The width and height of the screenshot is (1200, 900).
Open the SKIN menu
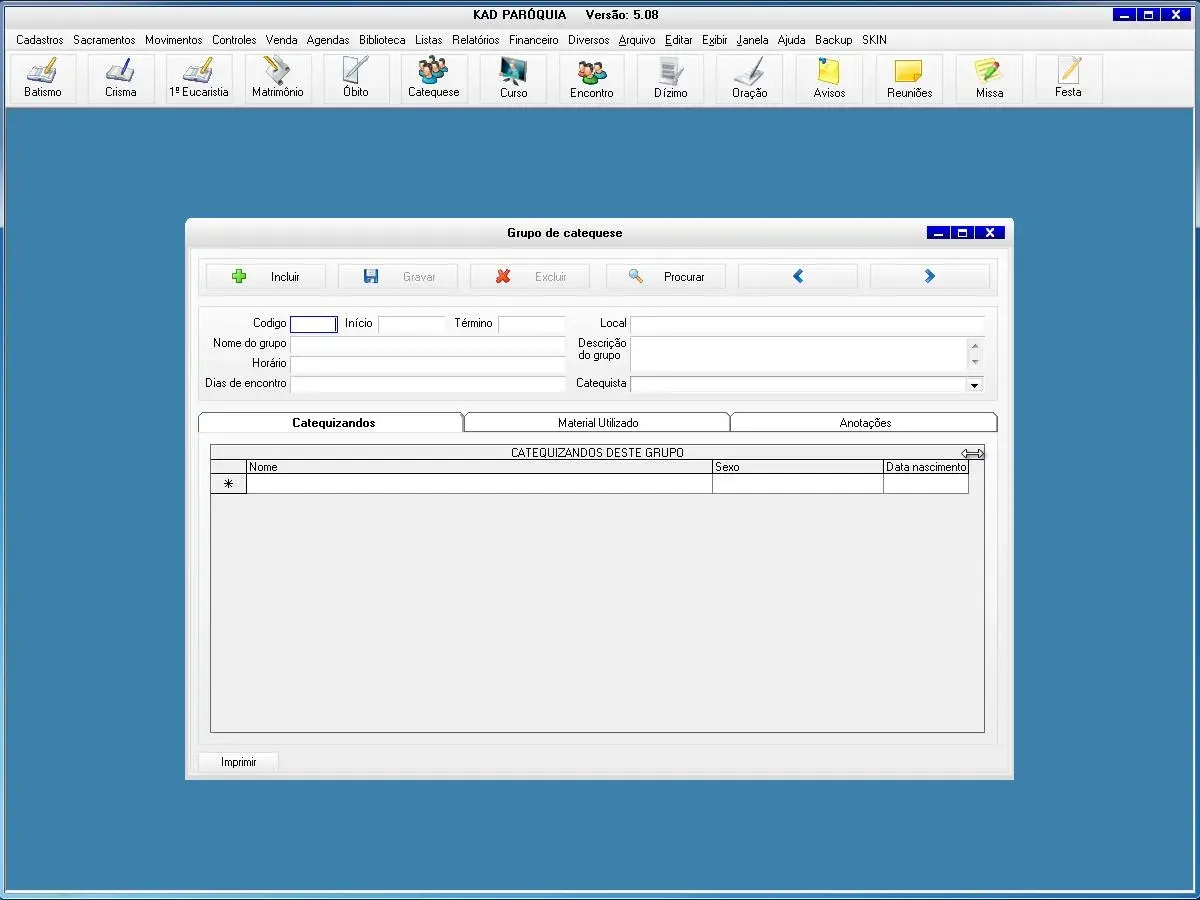coord(874,40)
